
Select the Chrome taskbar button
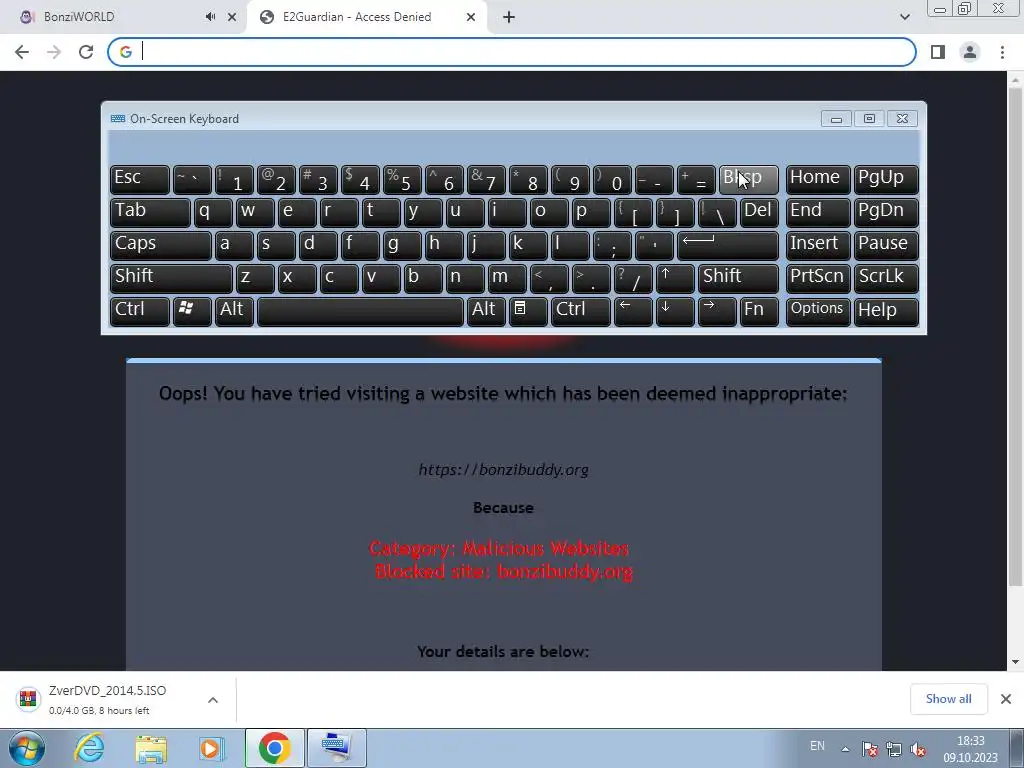pyautogui.click(x=274, y=748)
